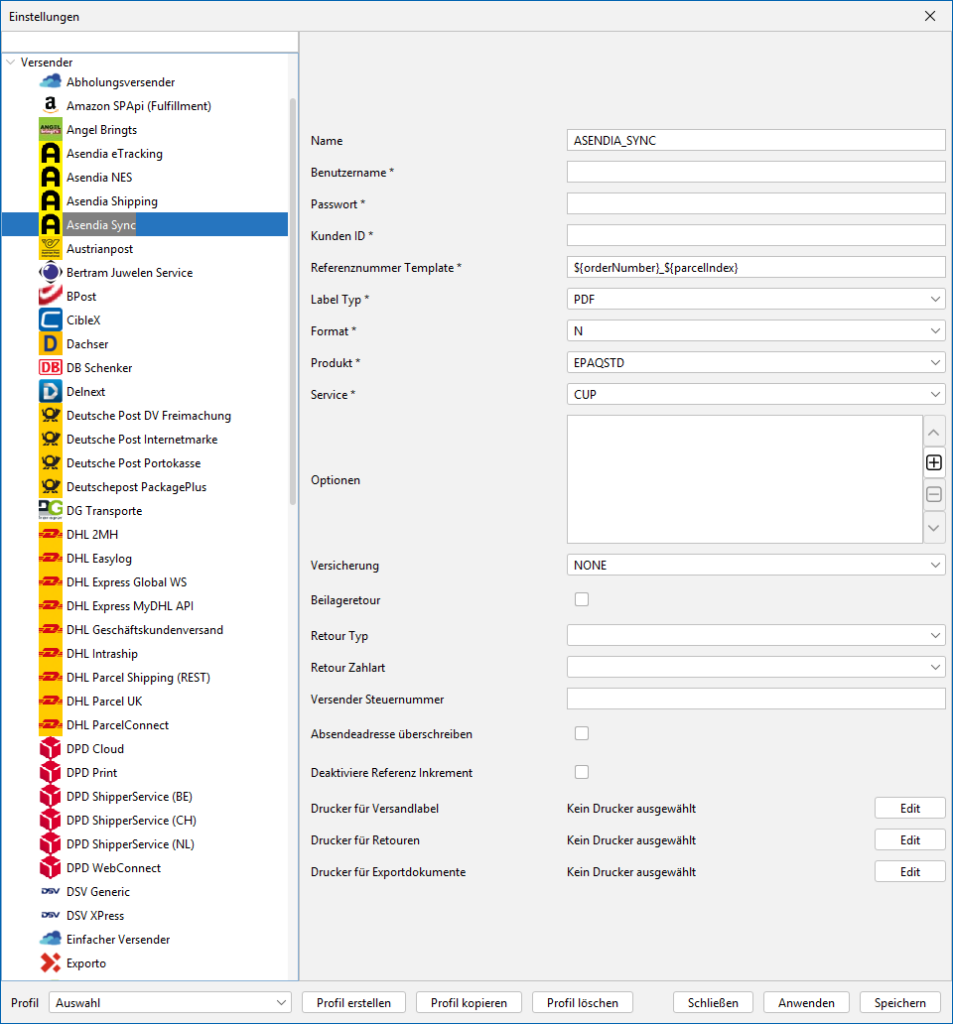
Task: Click the Exporto red X icon
Action: coord(50,963)
